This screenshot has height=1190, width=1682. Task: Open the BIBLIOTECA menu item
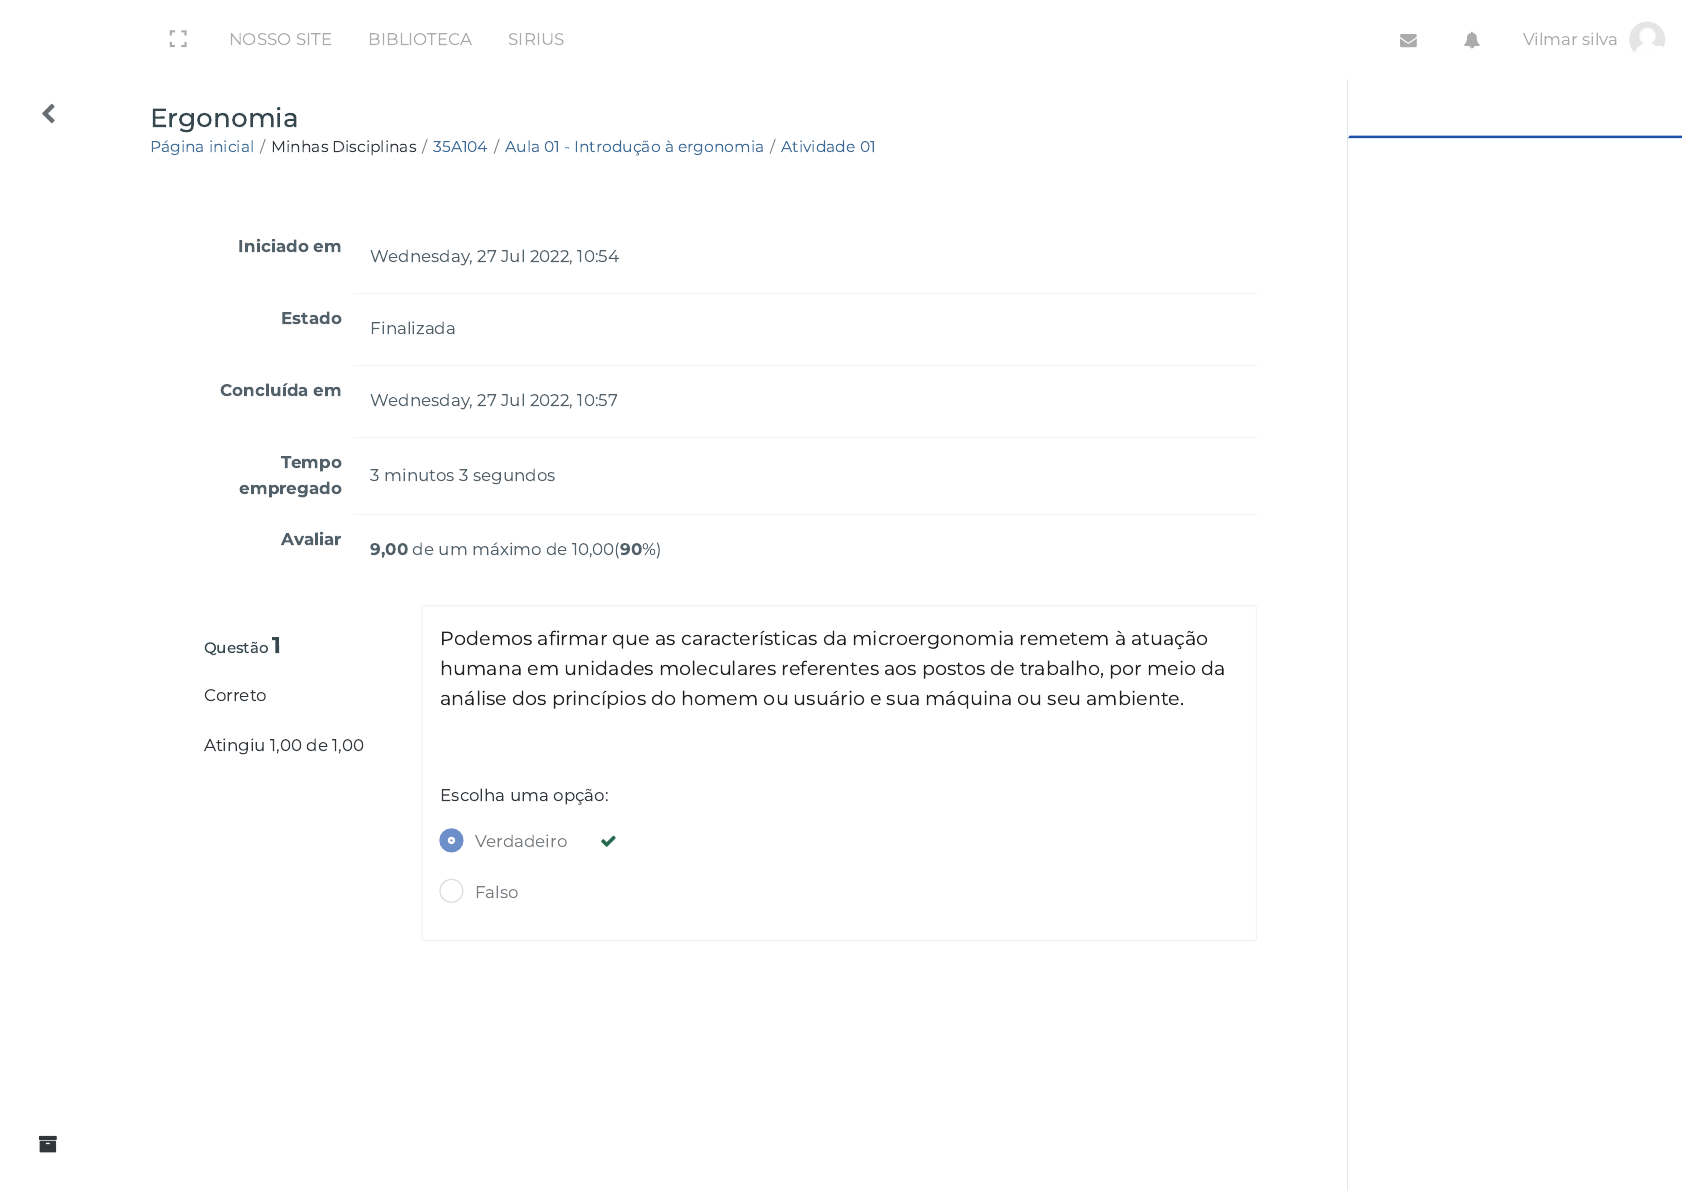pyautogui.click(x=419, y=39)
